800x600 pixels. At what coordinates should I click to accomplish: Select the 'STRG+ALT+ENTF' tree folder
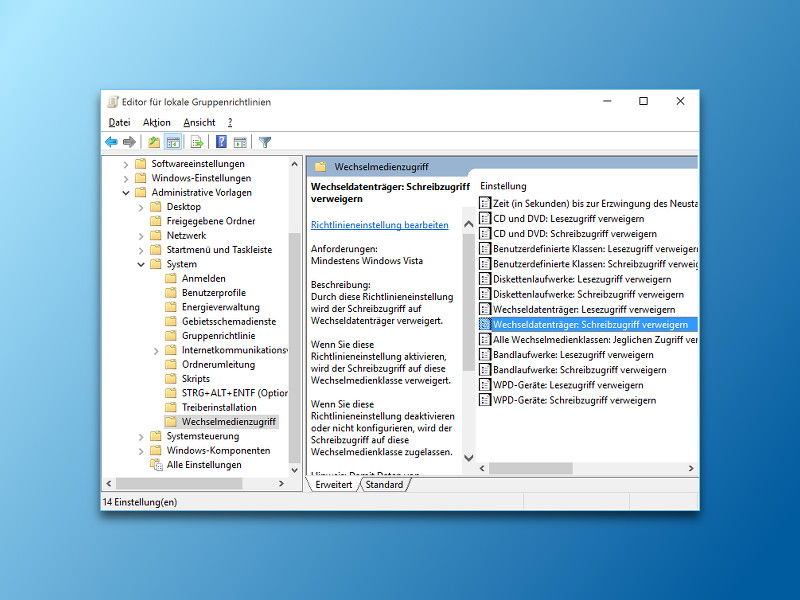pyautogui.click(x=227, y=393)
